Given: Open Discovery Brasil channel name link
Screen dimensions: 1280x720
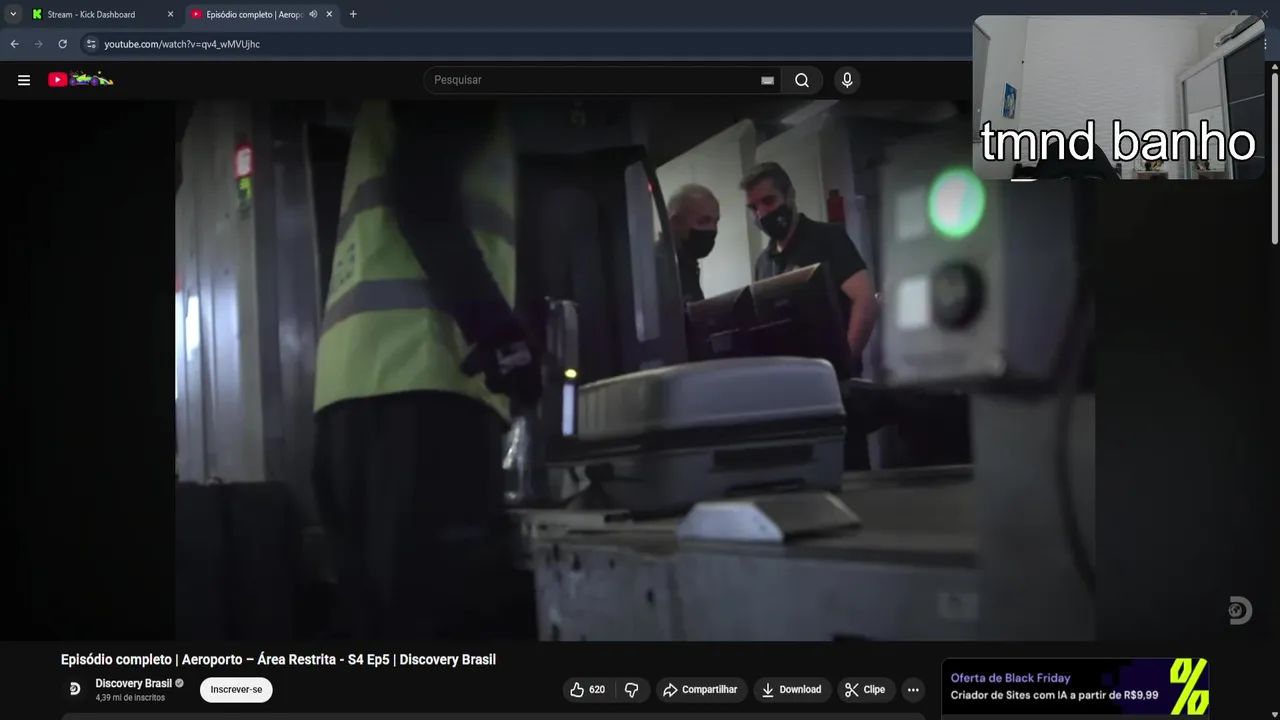Looking at the screenshot, I should coord(134,683).
